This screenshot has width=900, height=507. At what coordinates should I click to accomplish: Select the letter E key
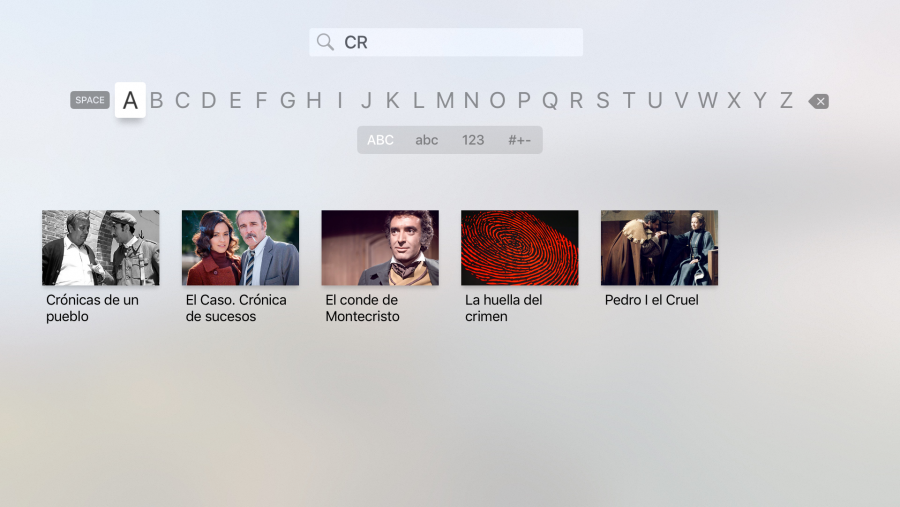[235, 100]
